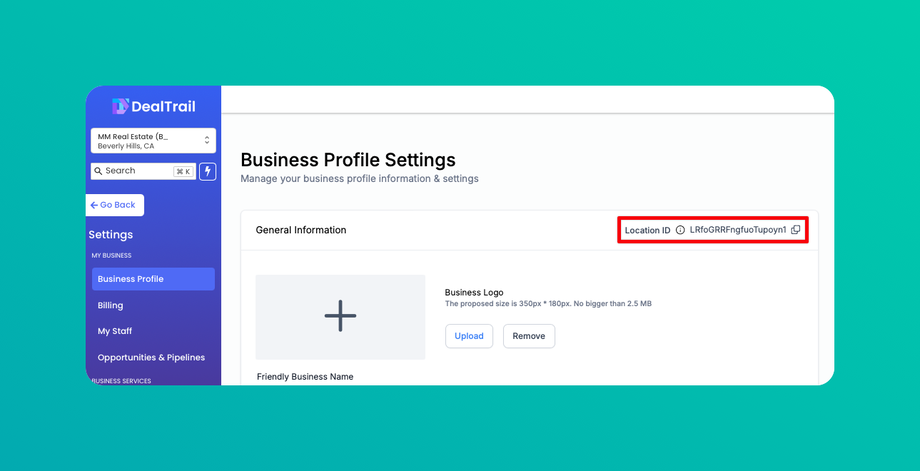920x471 pixels.
Task: Open Opportunities & Pipelines settings
Action: (x=151, y=357)
